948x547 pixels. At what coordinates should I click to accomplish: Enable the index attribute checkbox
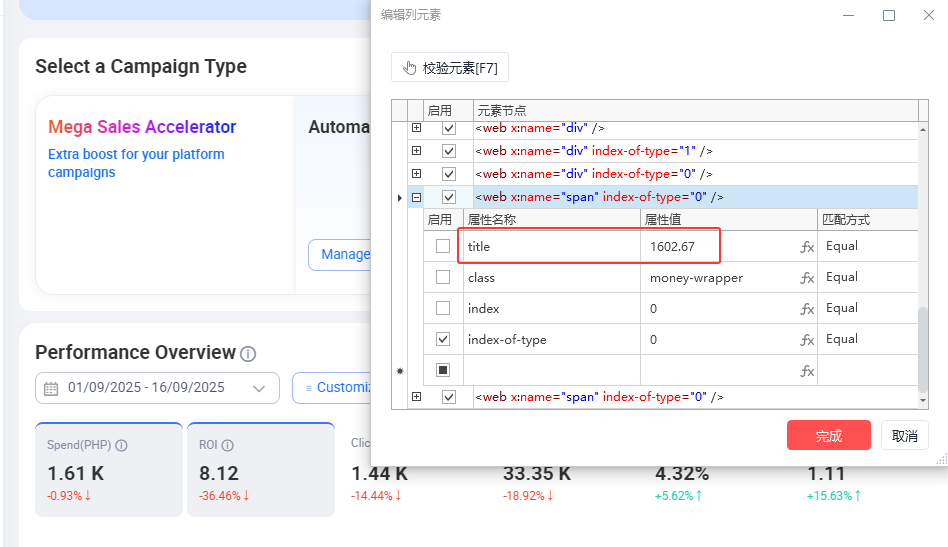tap(443, 308)
